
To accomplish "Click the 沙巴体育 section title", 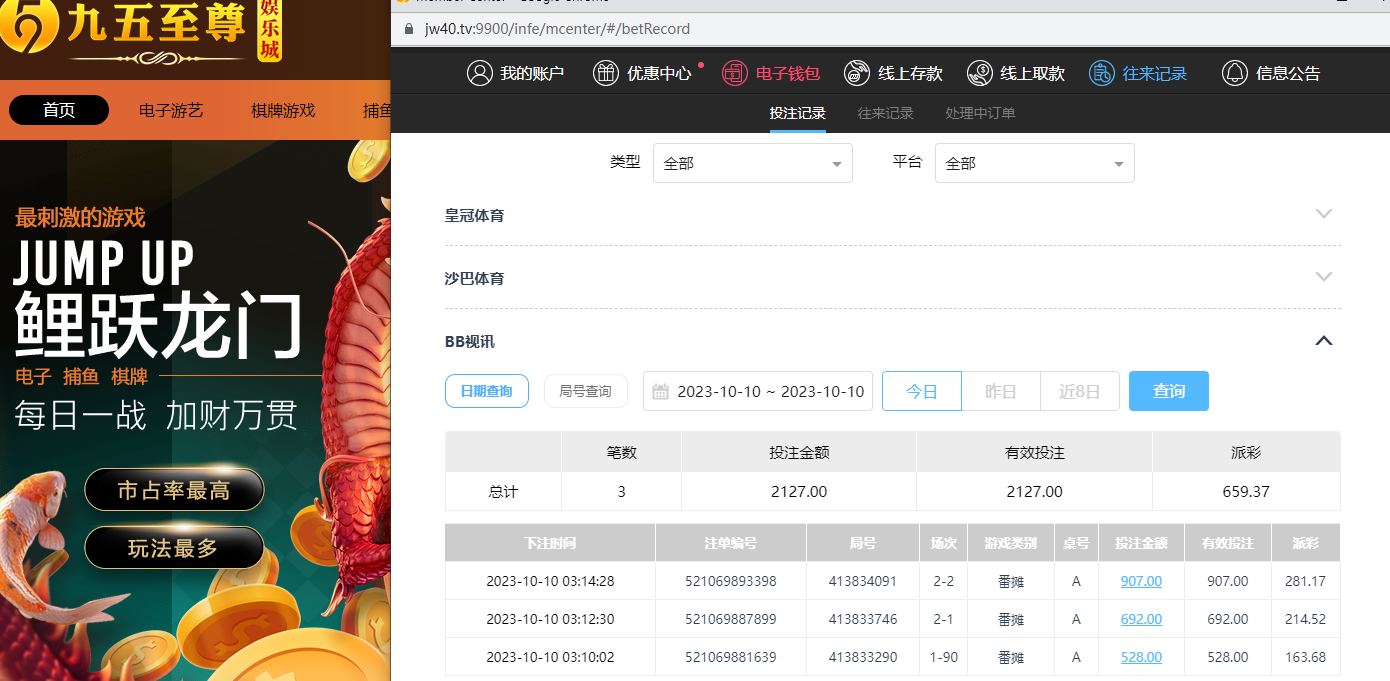I will (x=474, y=278).
